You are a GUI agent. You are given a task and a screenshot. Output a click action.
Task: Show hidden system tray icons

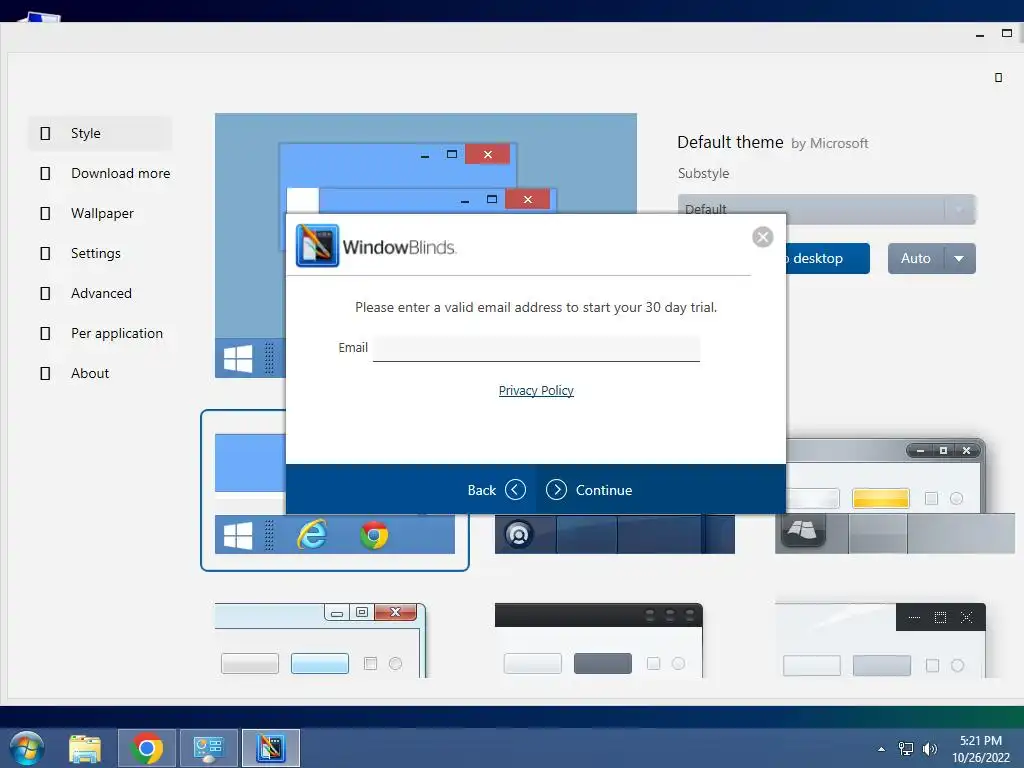(882, 749)
